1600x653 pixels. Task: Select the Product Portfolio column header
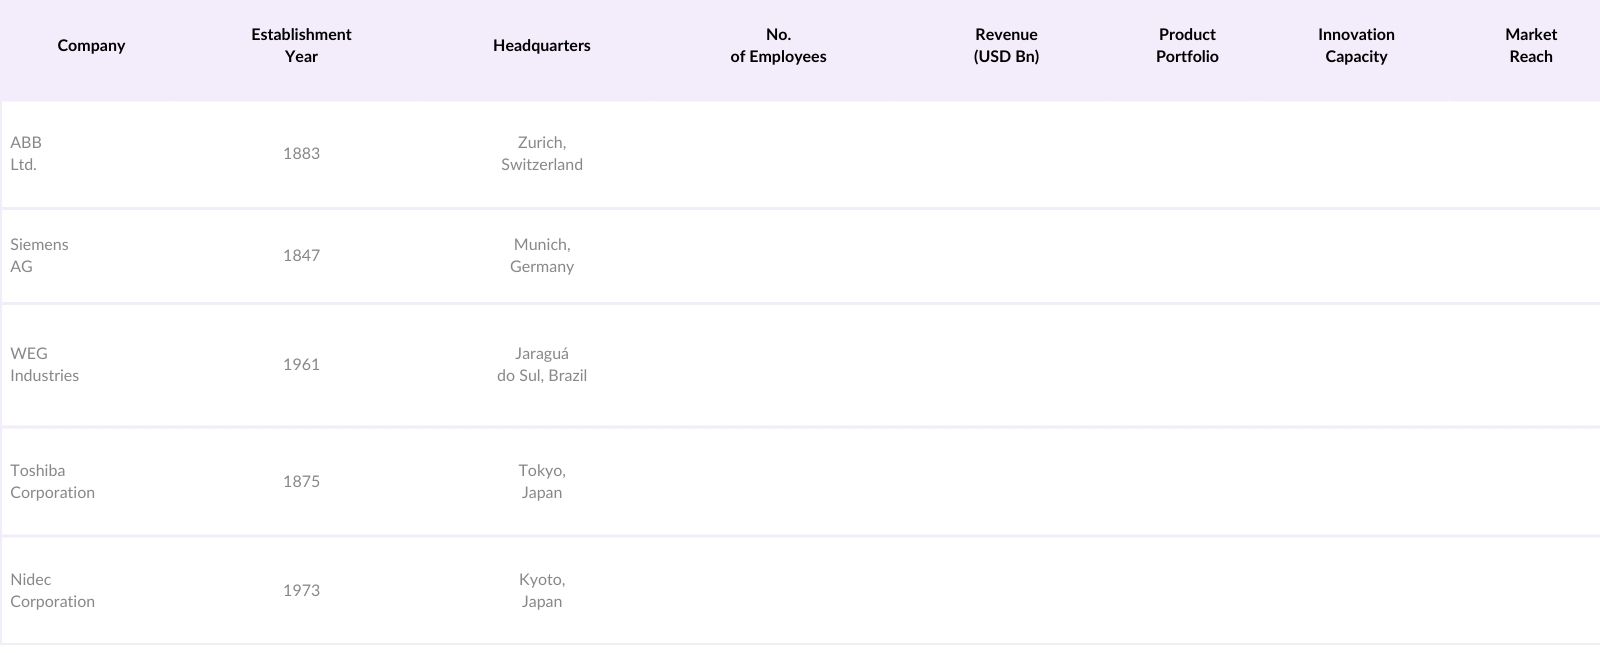[1187, 46]
